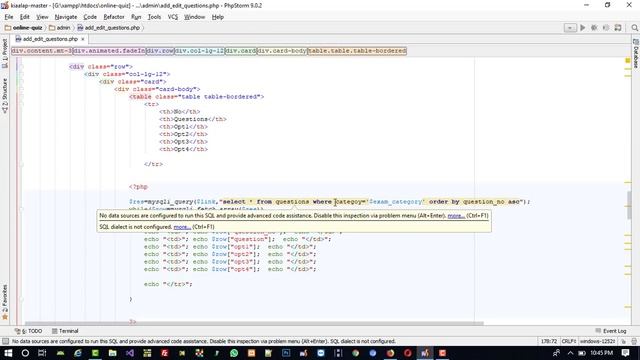Open the Tools menu

pyautogui.click(x=154, y=17)
